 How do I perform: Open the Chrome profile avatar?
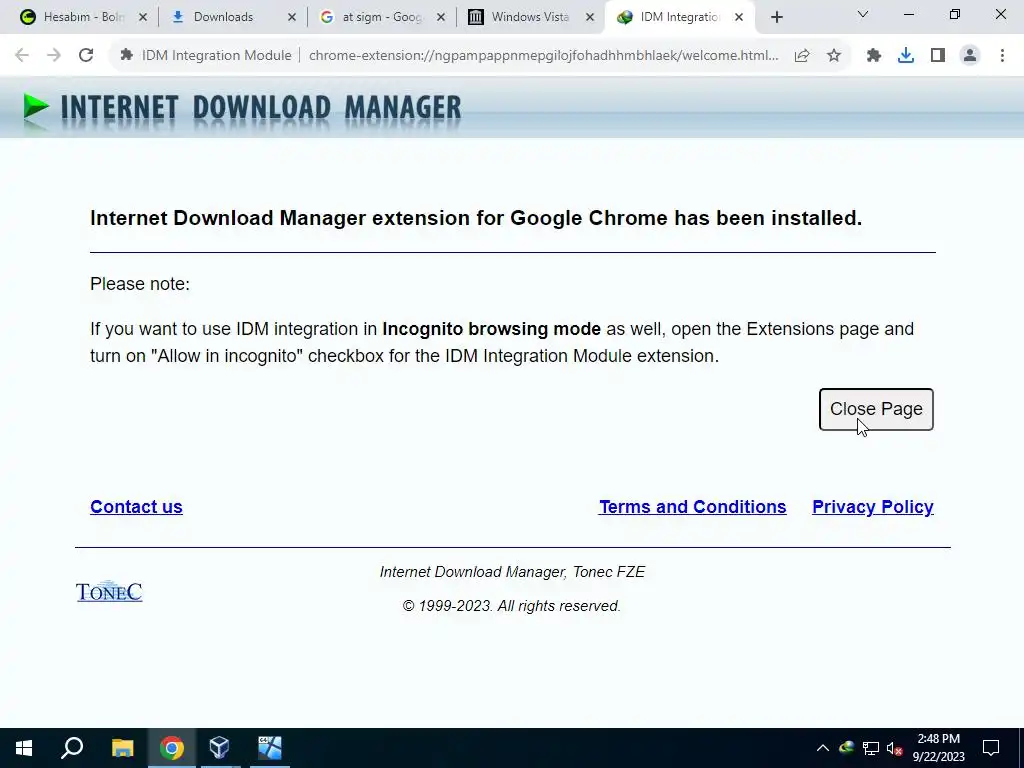[x=970, y=56]
